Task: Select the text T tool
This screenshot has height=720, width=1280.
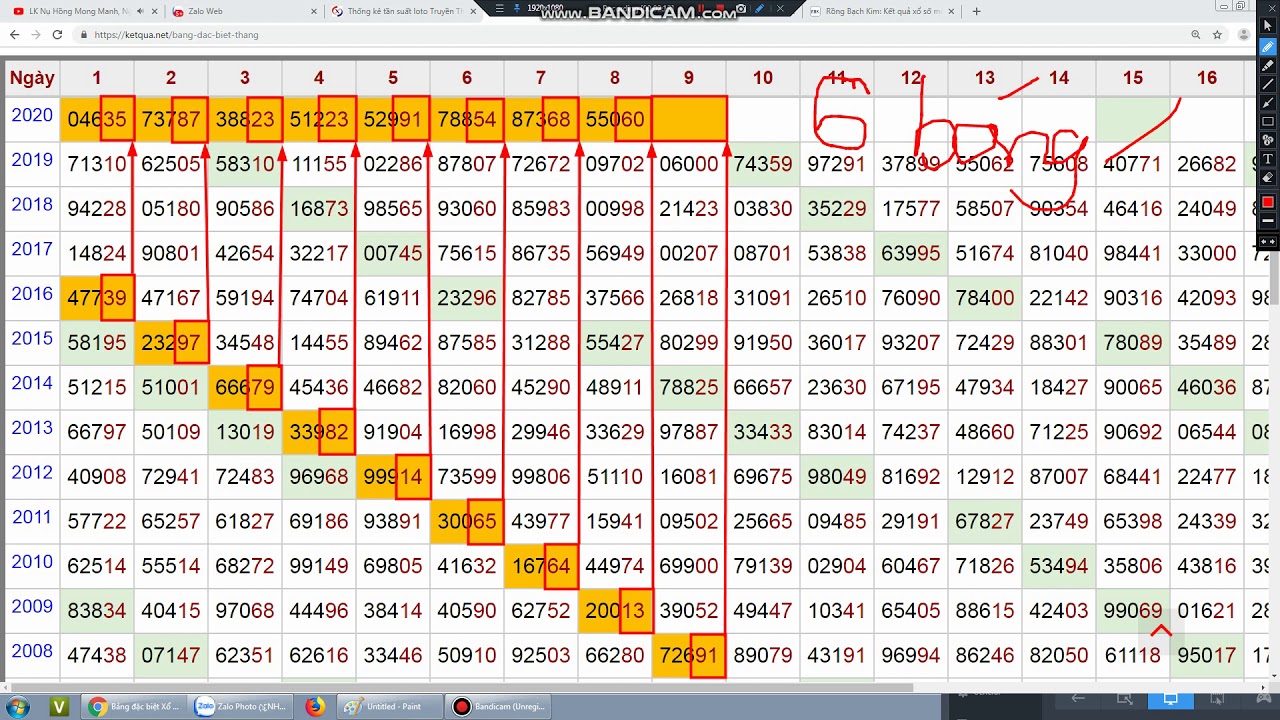Action: pyautogui.click(x=1267, y=159)
